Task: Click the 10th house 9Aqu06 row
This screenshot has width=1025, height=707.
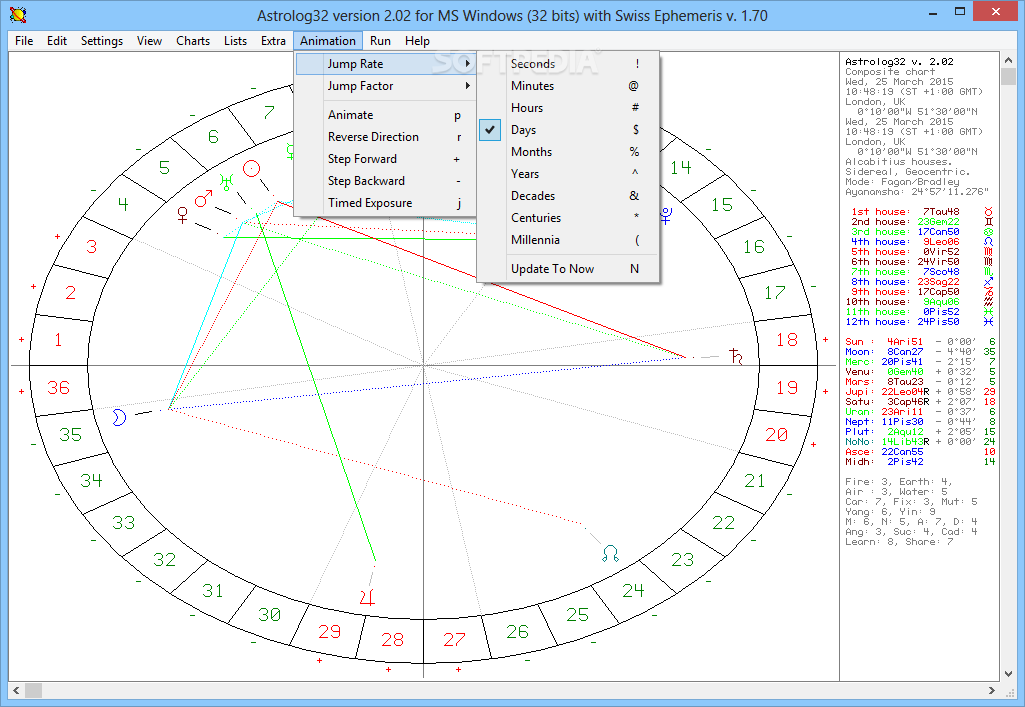Action: pyautogui.click(x=919, y=302)
